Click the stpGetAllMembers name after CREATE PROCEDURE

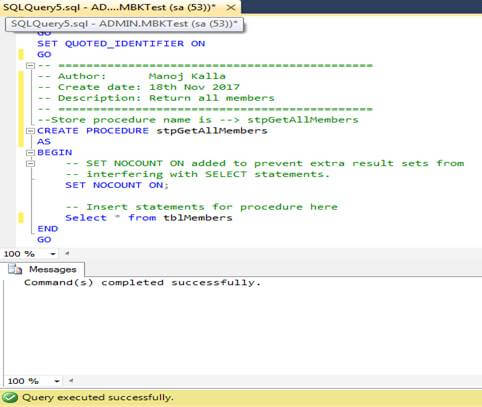pyautogui.click(x=212, y=131)
